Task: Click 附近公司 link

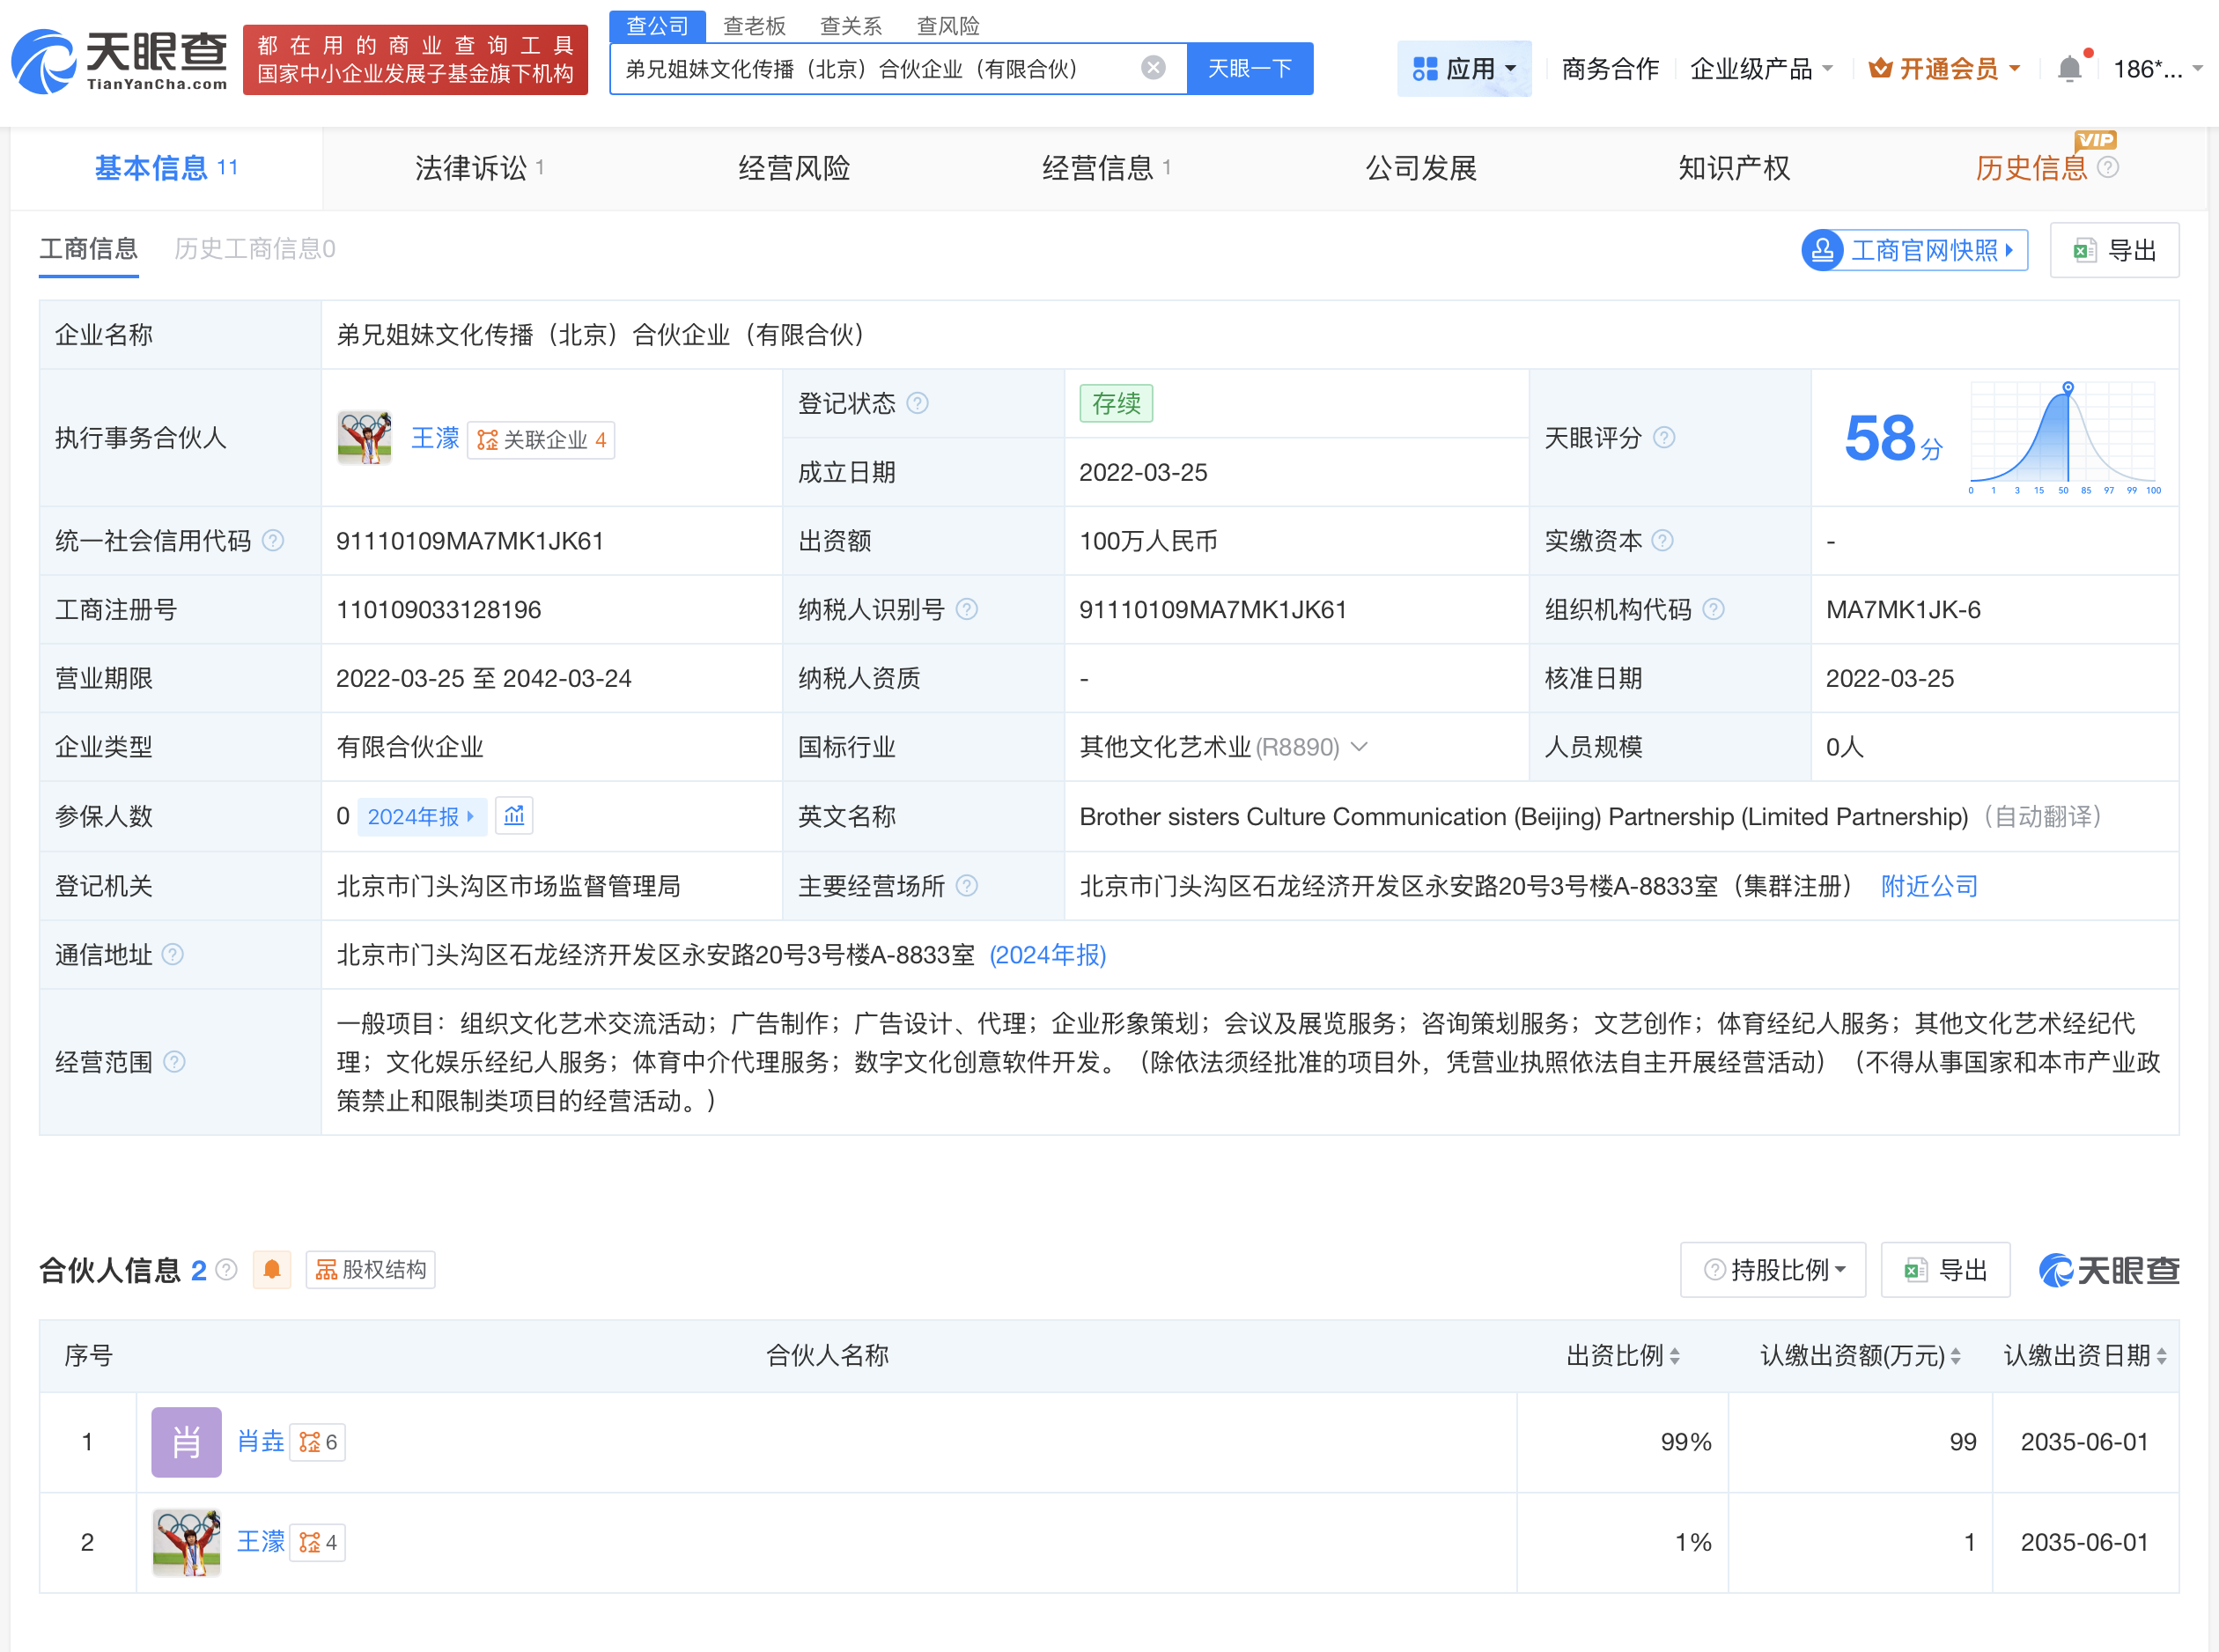Action: [1929, 886]
